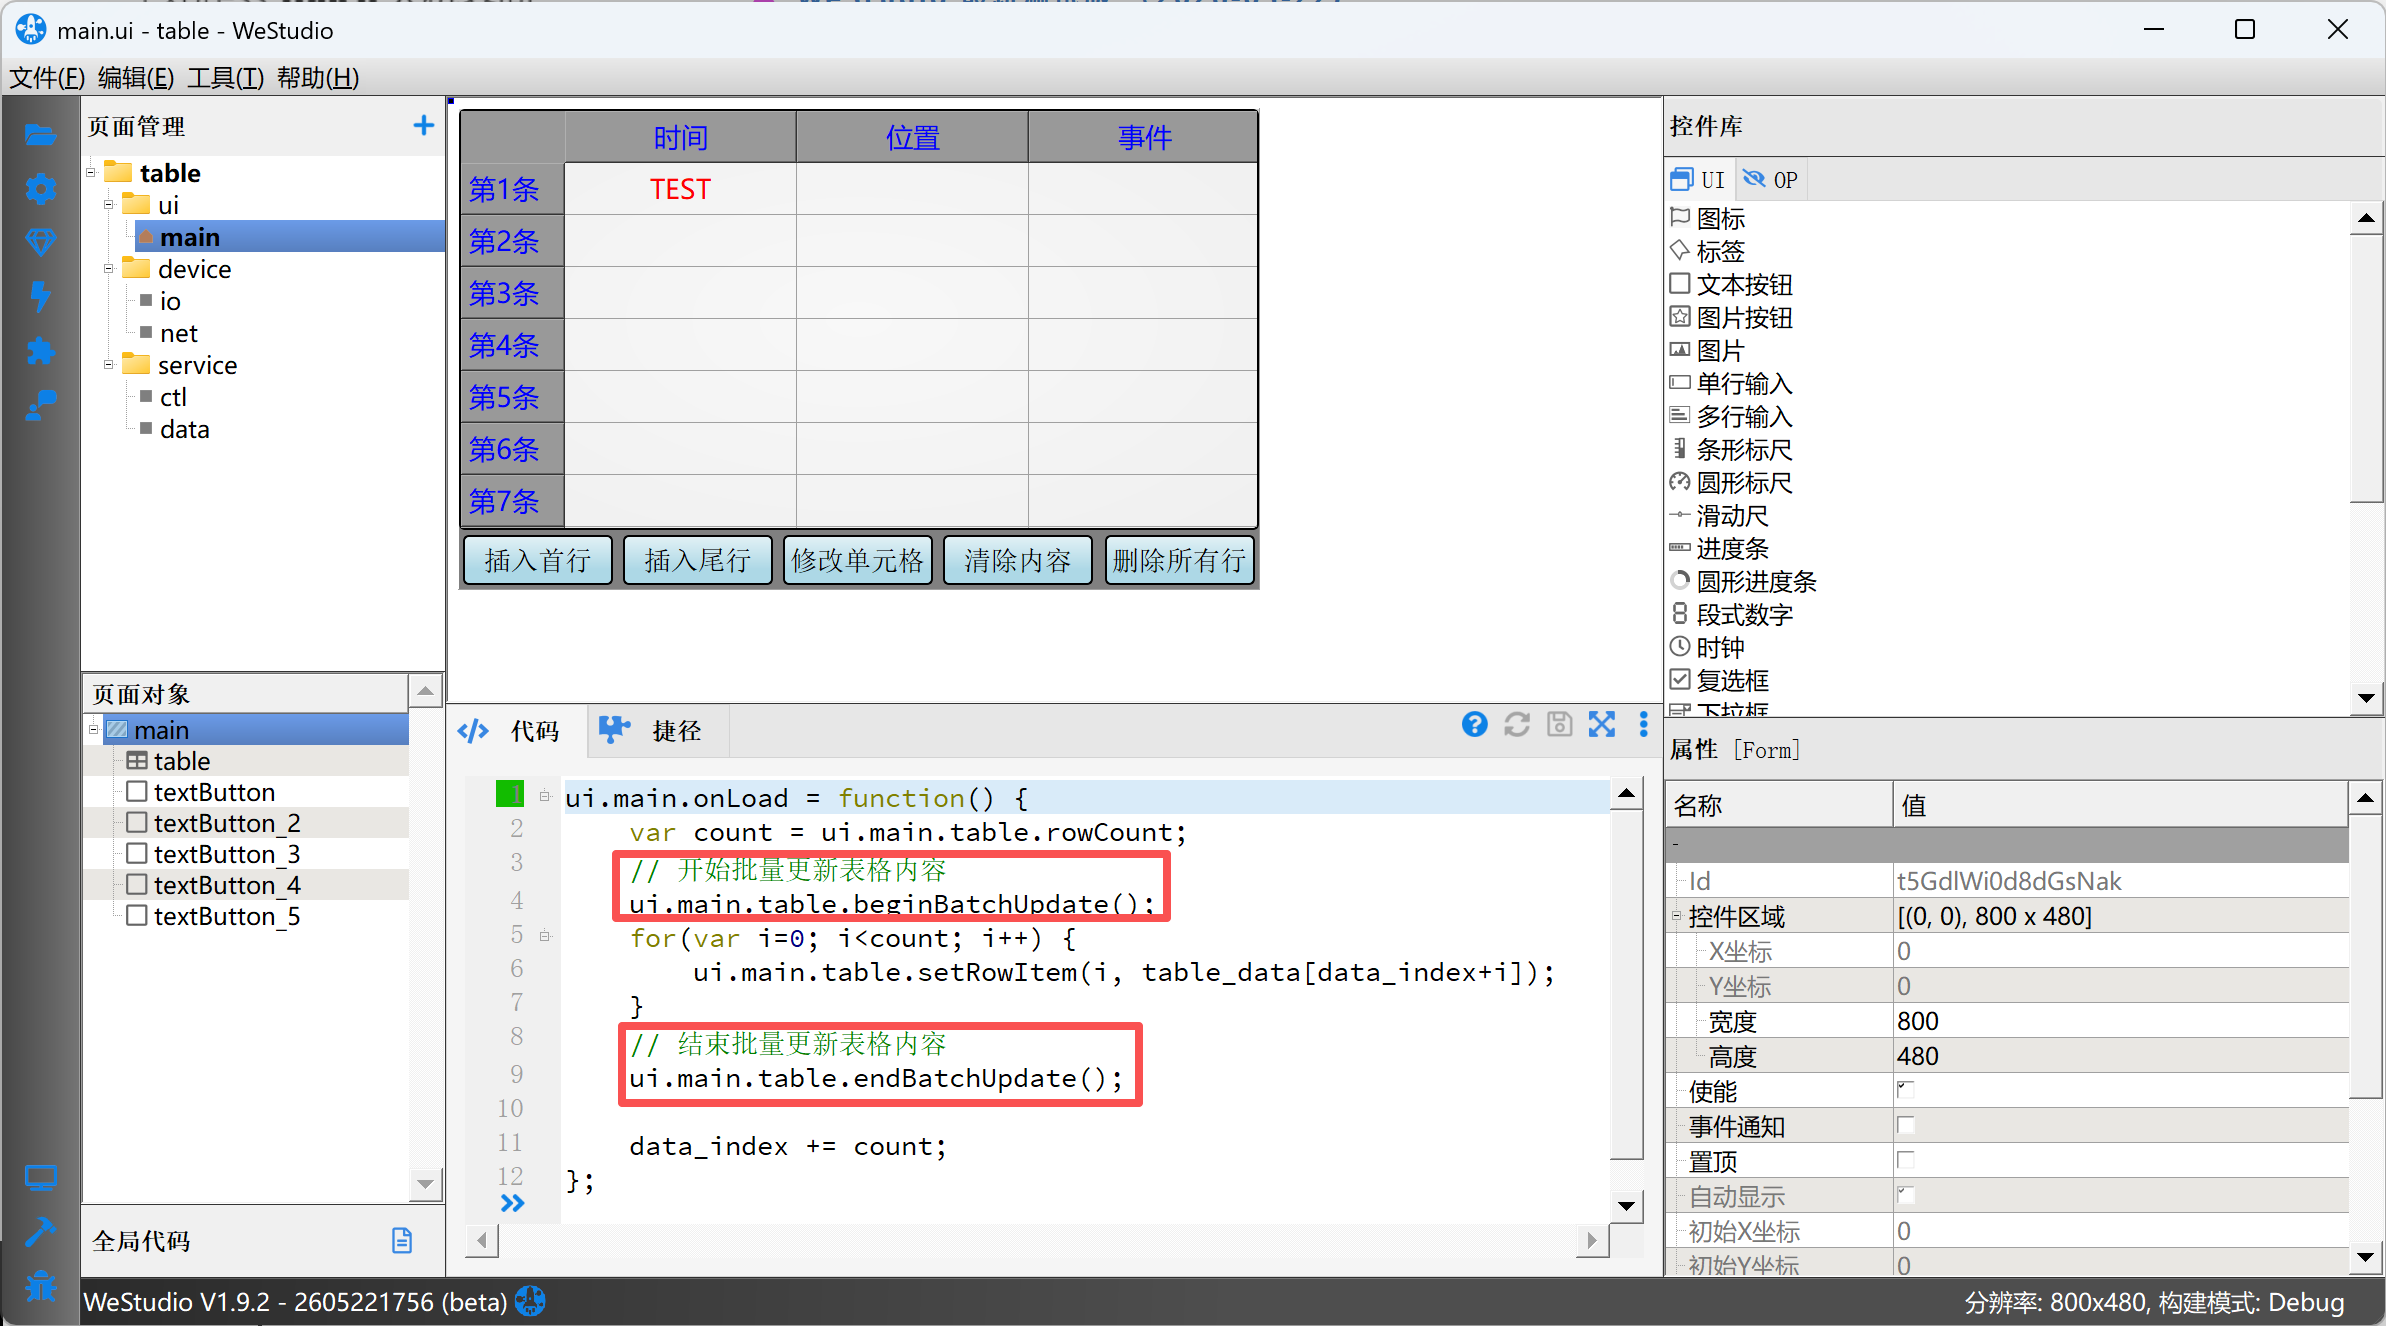Select the 图标 control in the library
Viewport: 2386px width, 1326px height.
(1709, 218)
